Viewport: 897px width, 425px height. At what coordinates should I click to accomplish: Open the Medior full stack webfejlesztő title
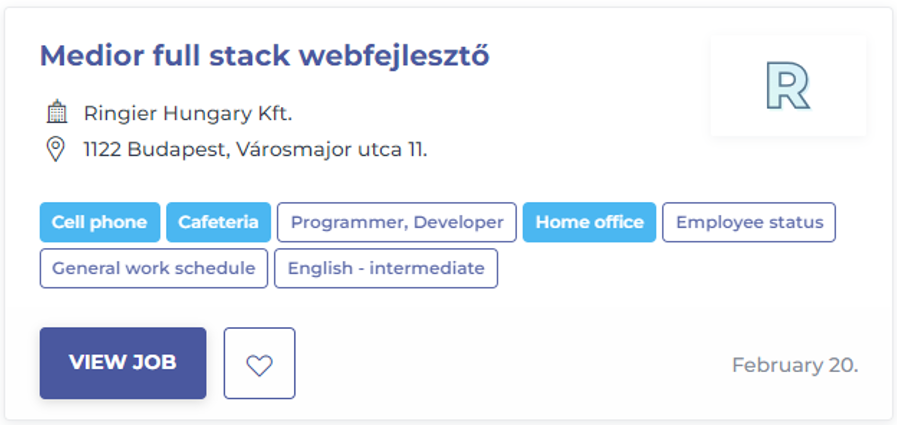[264, 56]
